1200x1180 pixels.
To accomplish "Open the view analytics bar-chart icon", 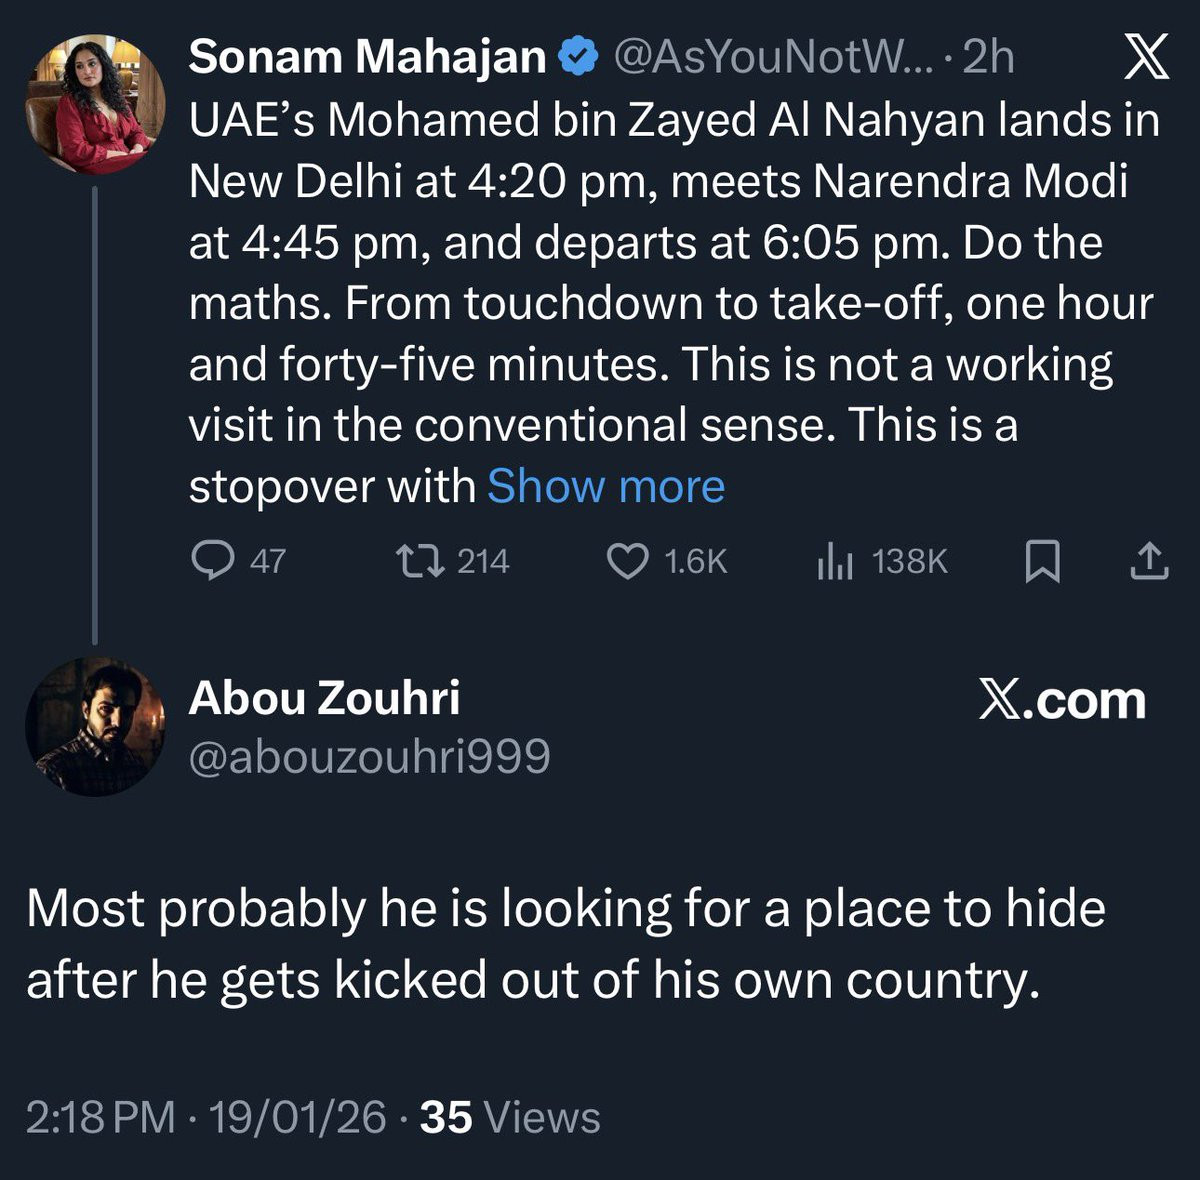I will [x=835, y=561].
